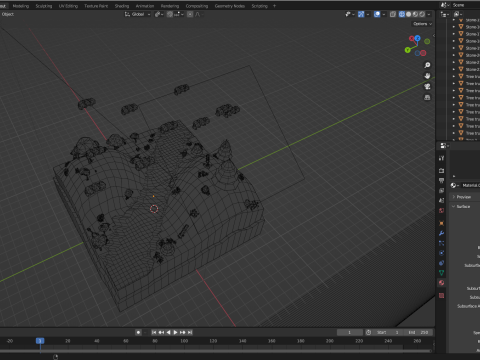Click the current frame number field
480x360 pixels.
click(350, 332)
